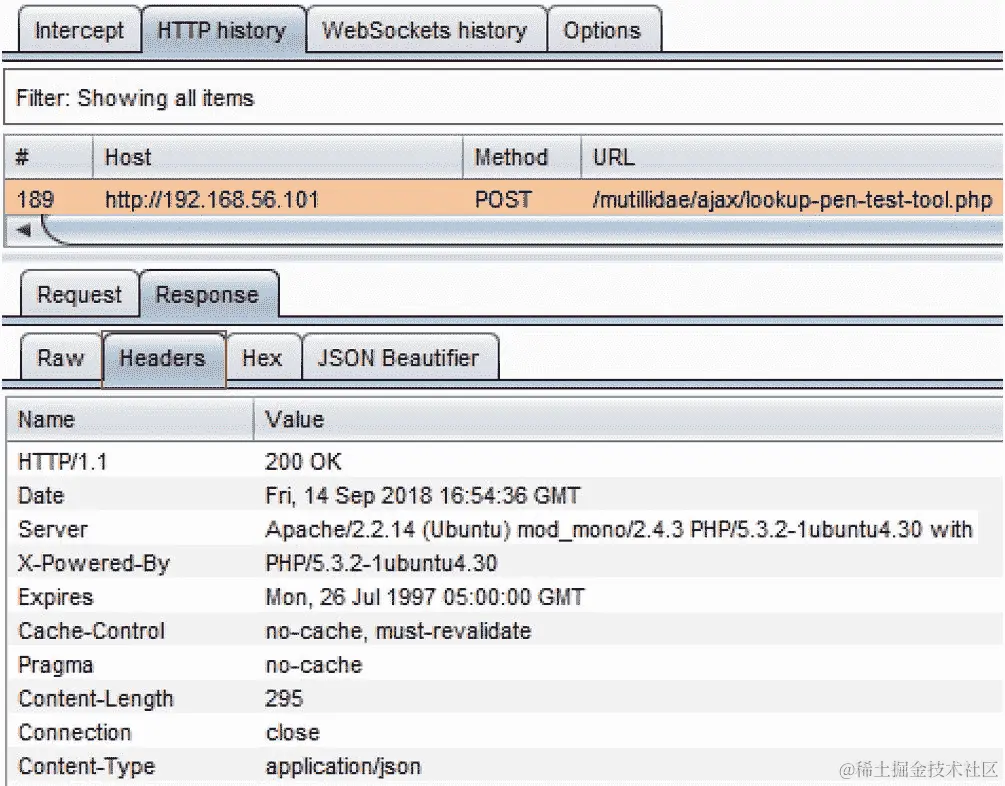
Task: Sort by the Method column header
Action: tap(522, 157)
